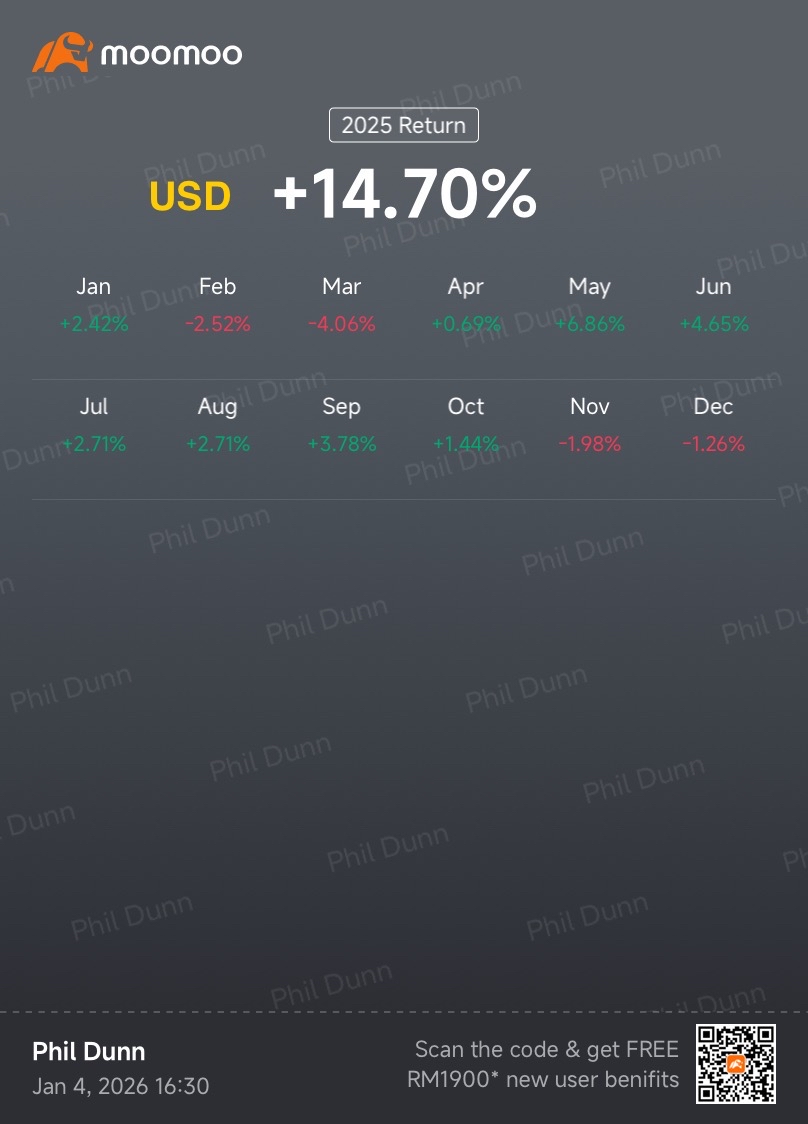Select the Jun monthly return
This screenshot has height=1124, width=808.
click(x=714, y=305)
